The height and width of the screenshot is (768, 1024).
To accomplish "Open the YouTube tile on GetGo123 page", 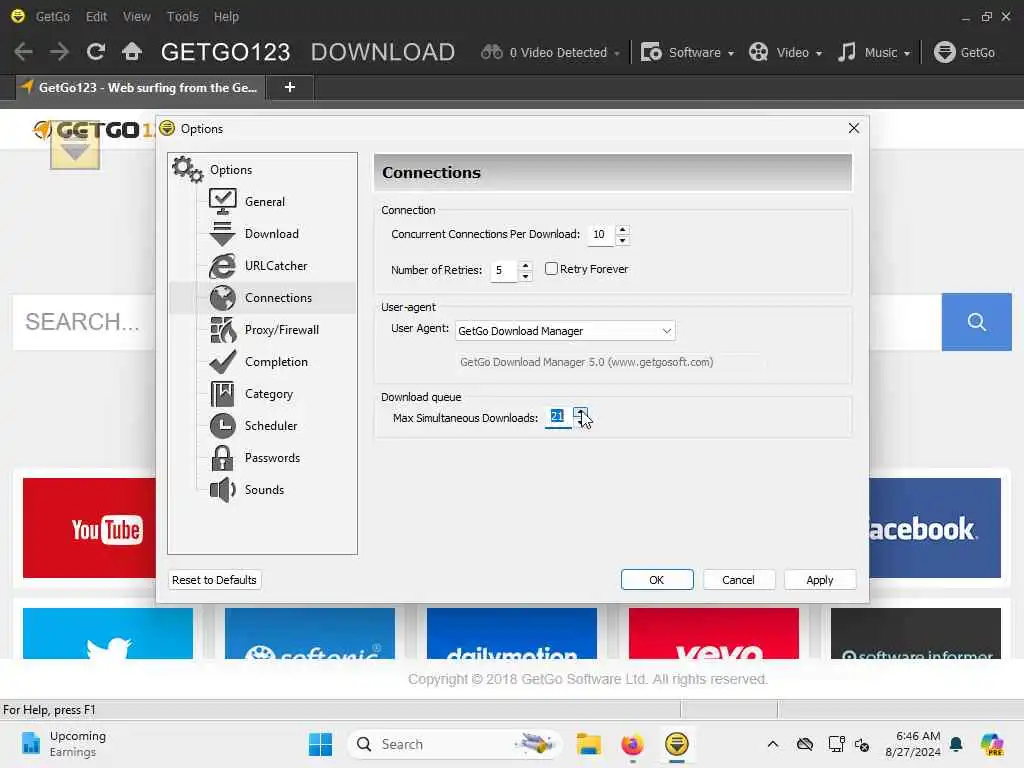I will pos(89,528).
